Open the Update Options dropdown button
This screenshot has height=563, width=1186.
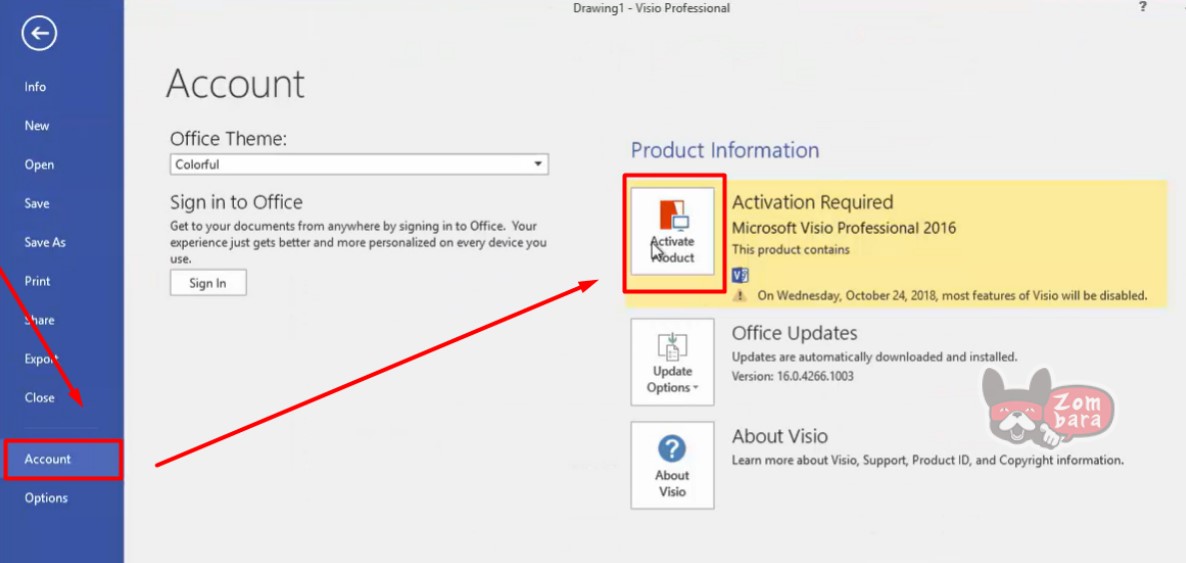coord(672,362)
